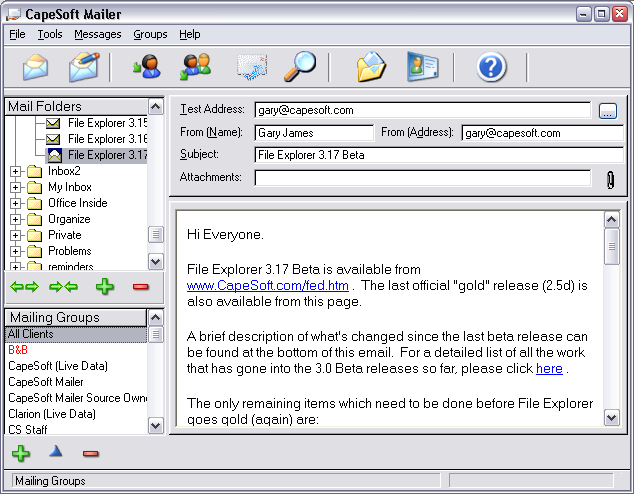
Task: Click envelope icon beside File Explorer 3.15
Action: (53, 123)
